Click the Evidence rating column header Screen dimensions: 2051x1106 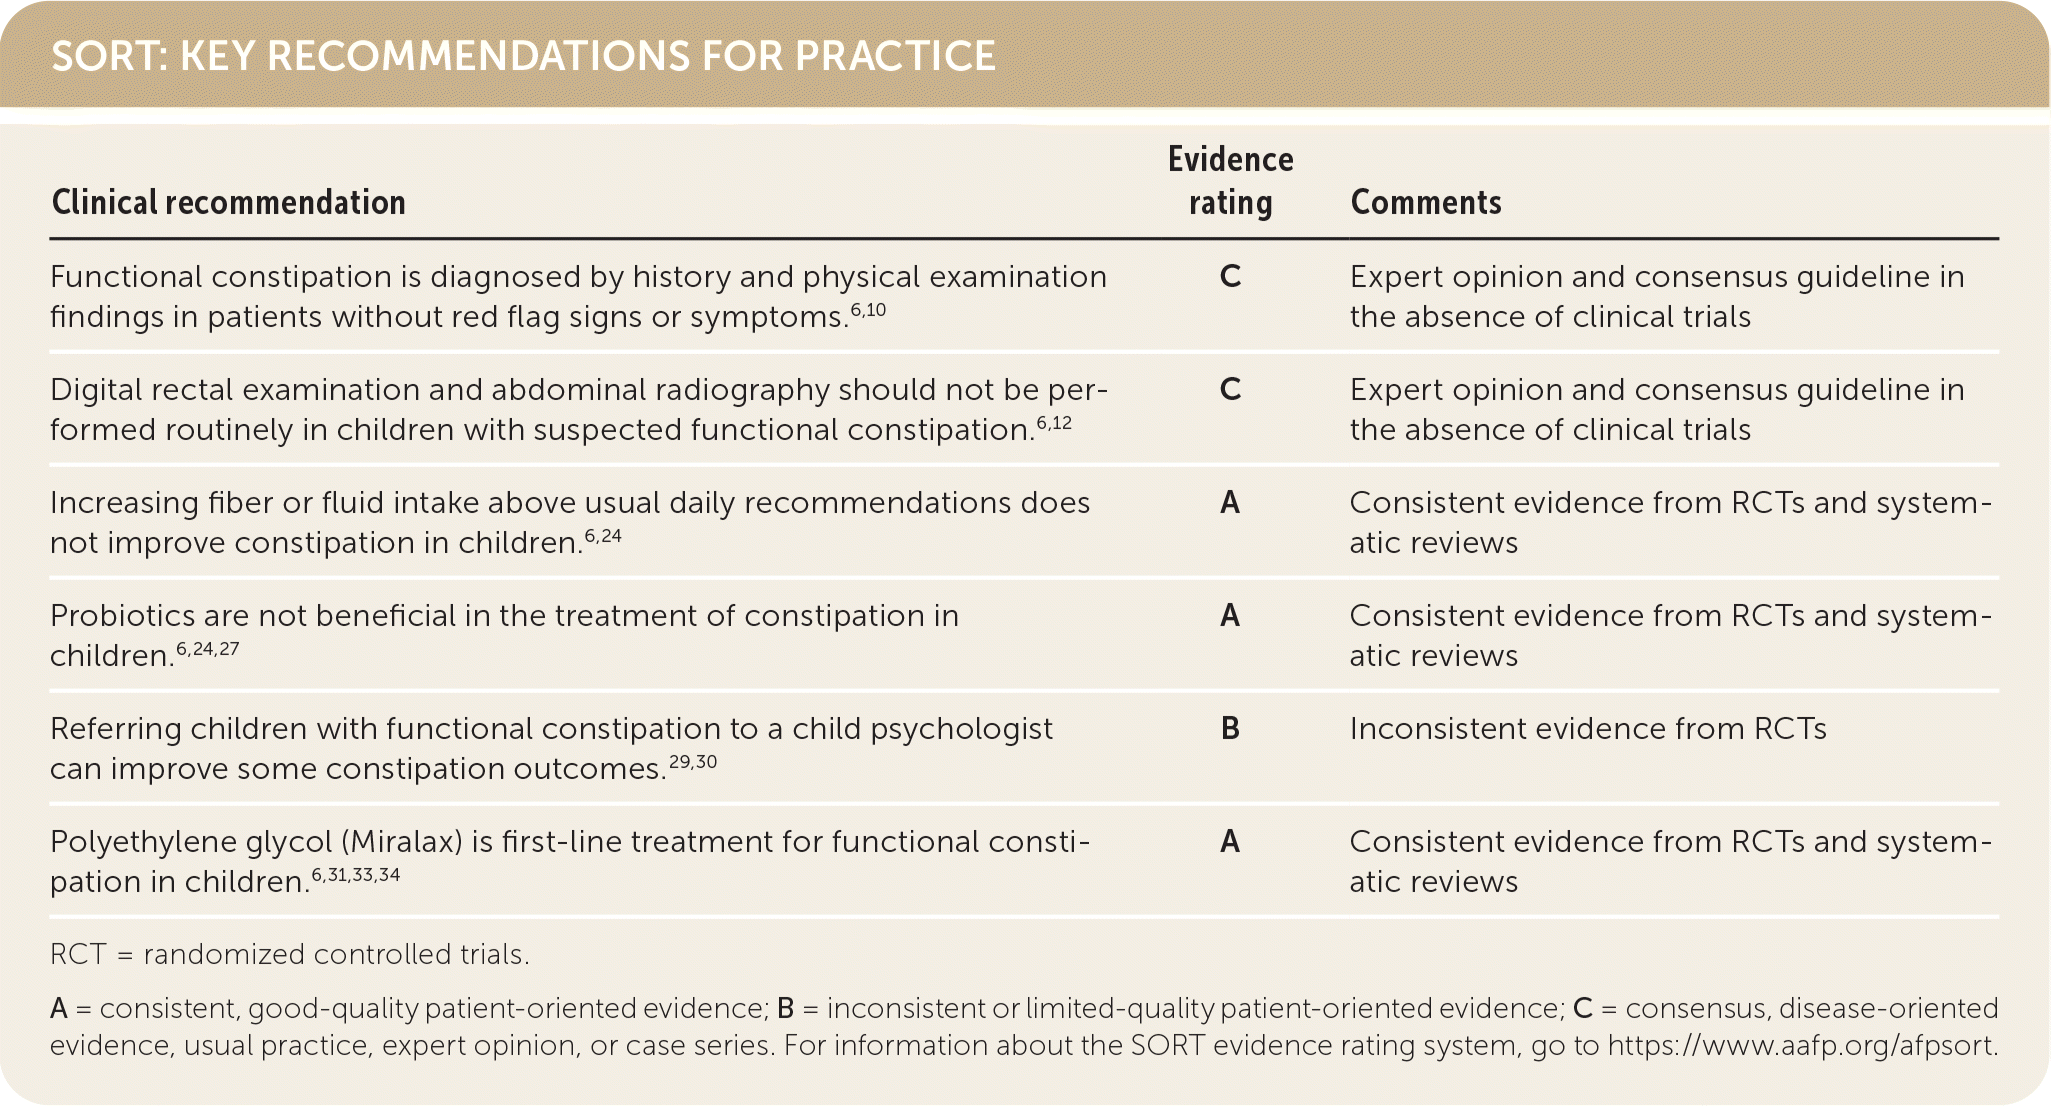pos(1230,180)
